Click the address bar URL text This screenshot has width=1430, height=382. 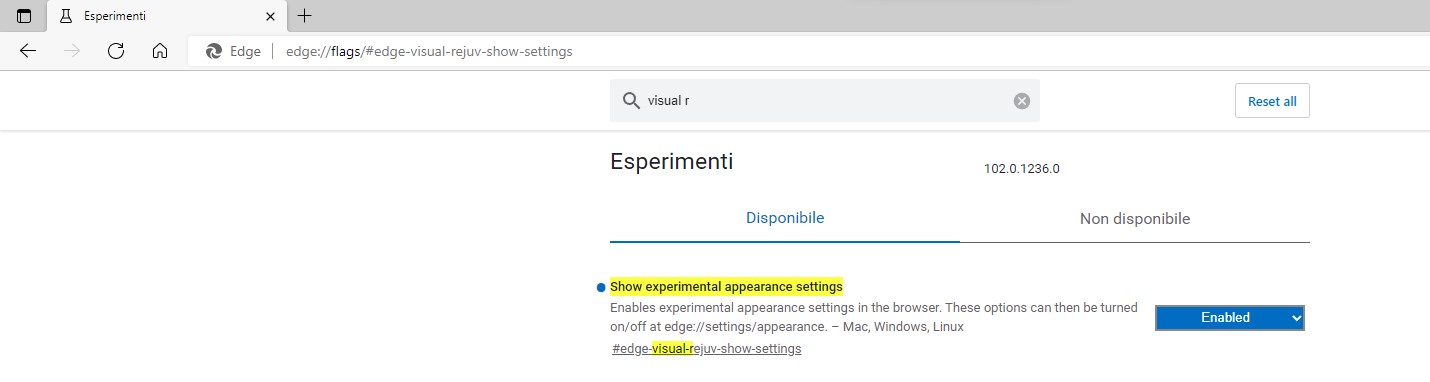(429, 51)
